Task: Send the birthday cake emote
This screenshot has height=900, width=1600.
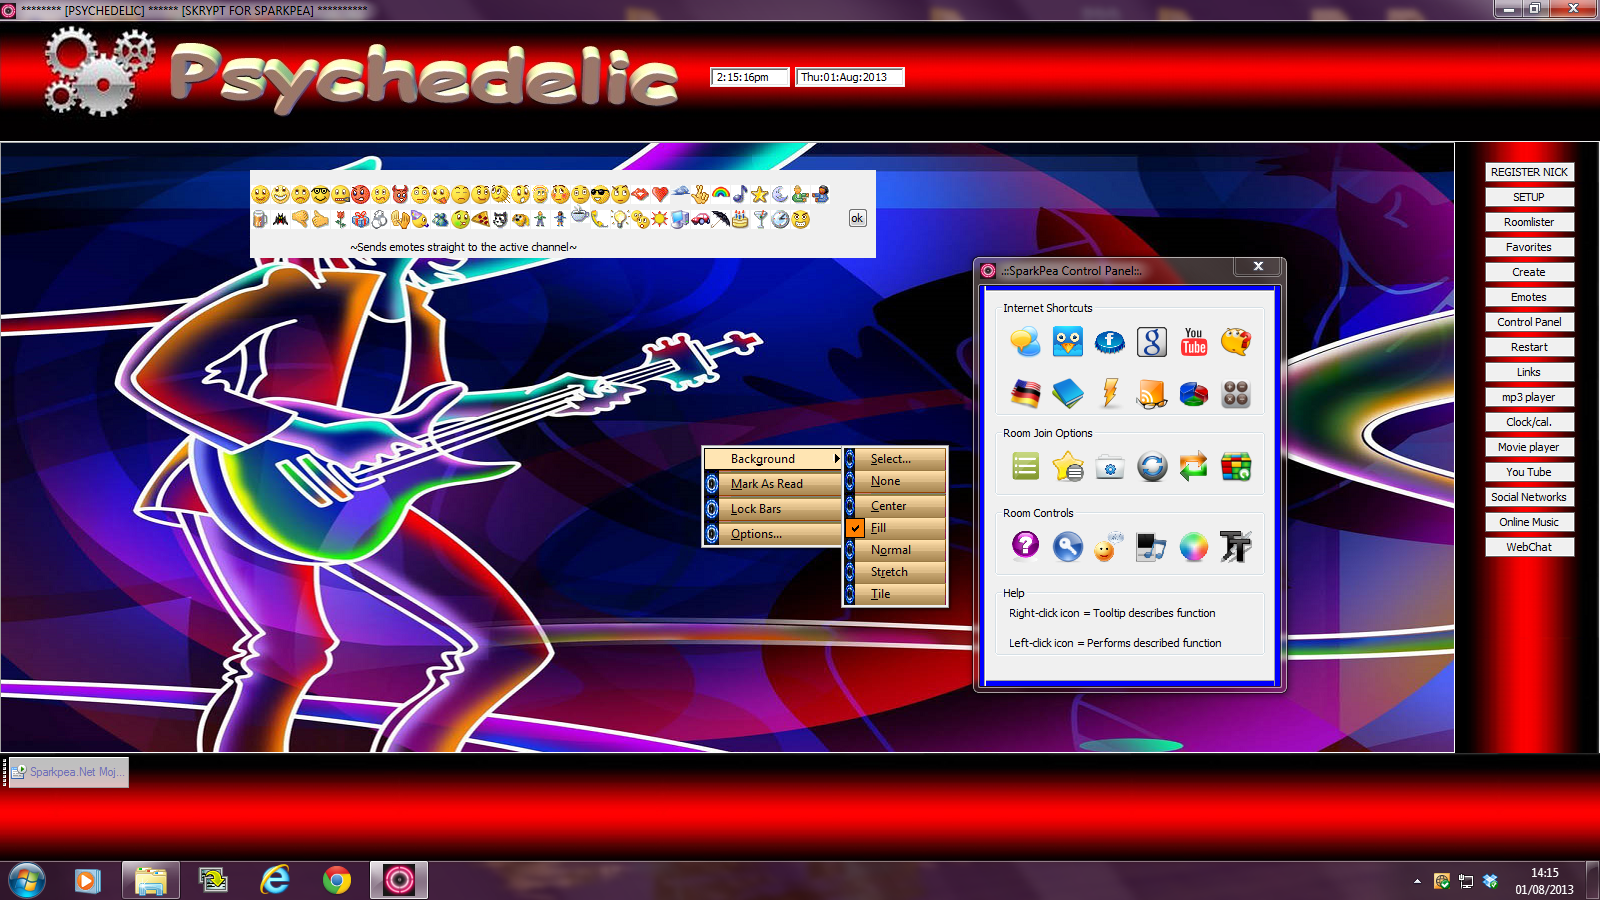Action: [x=740, y=219]
